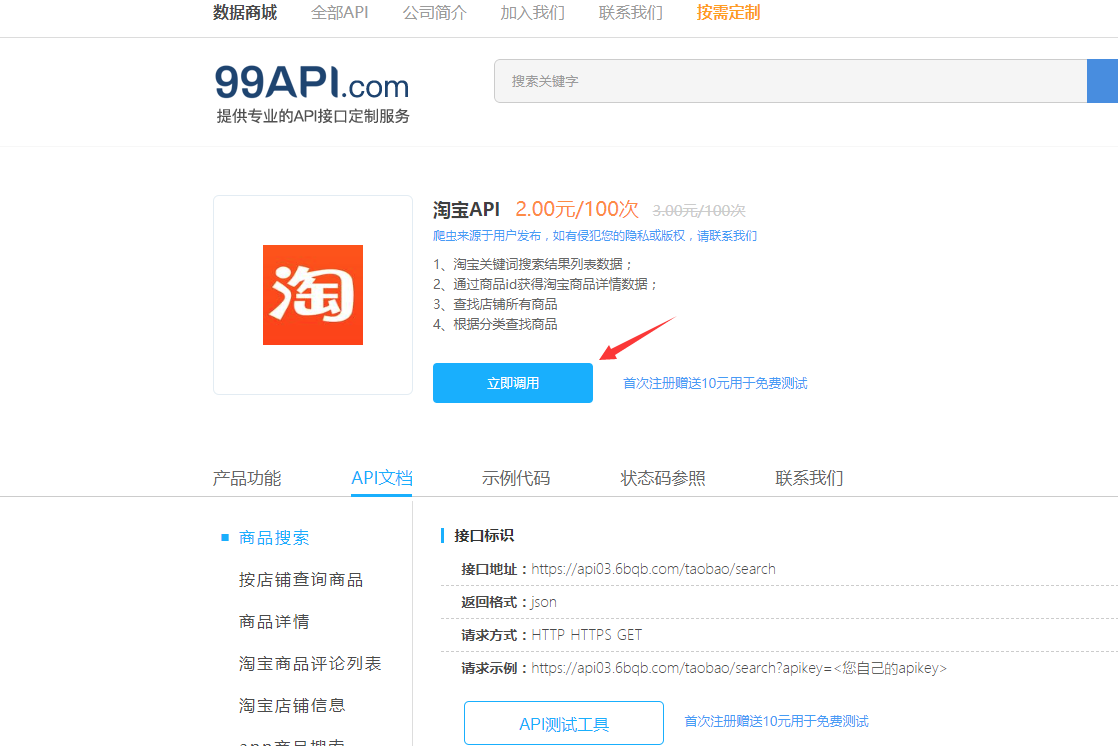
Task: Click the 99API.com site logo
Action: 312,83
